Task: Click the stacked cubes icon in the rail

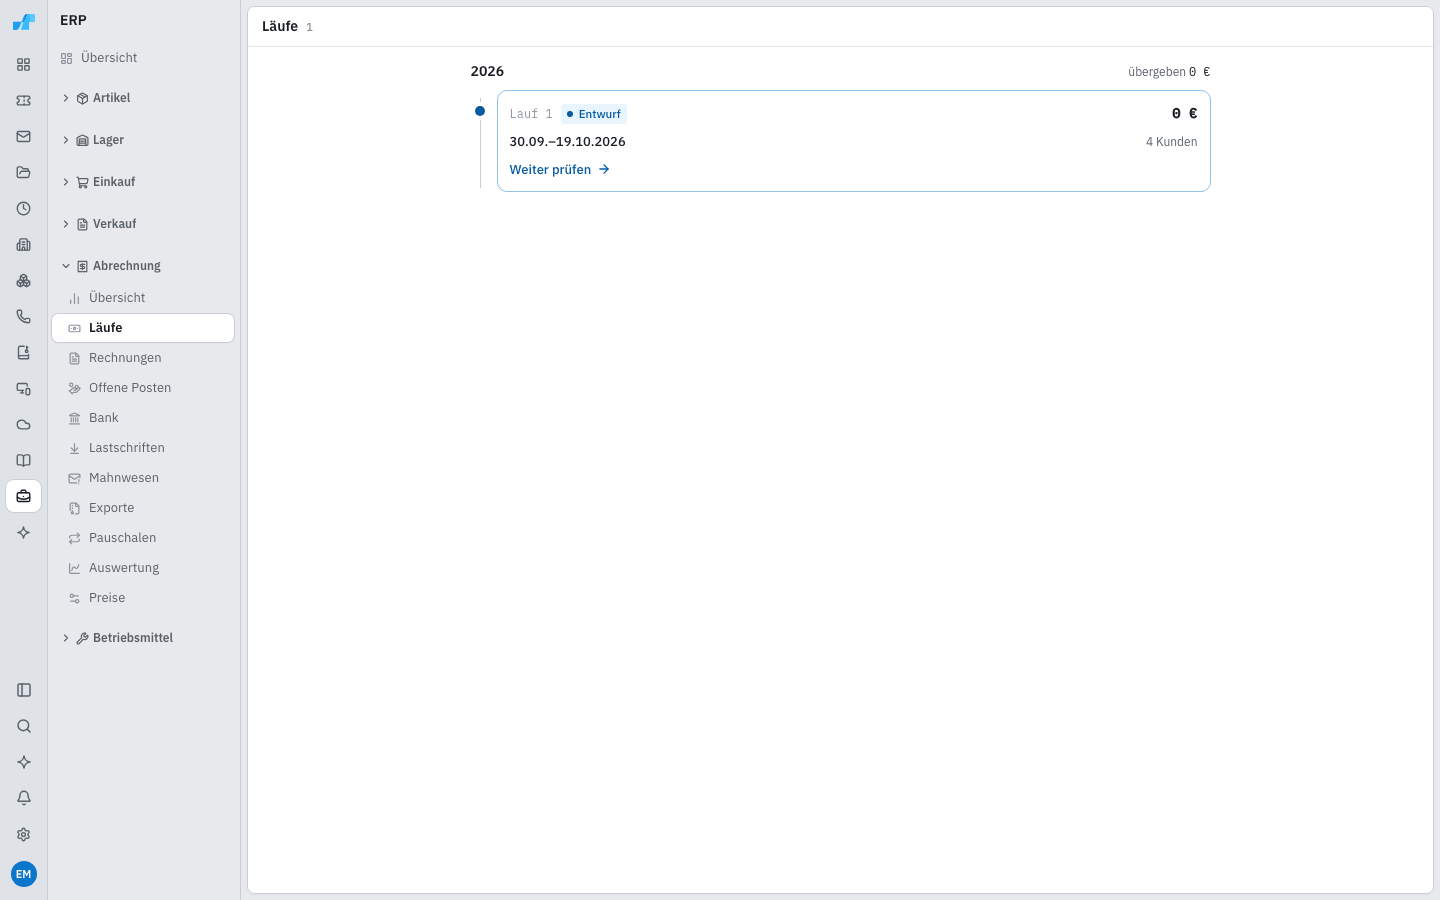Action: (24, 281)
